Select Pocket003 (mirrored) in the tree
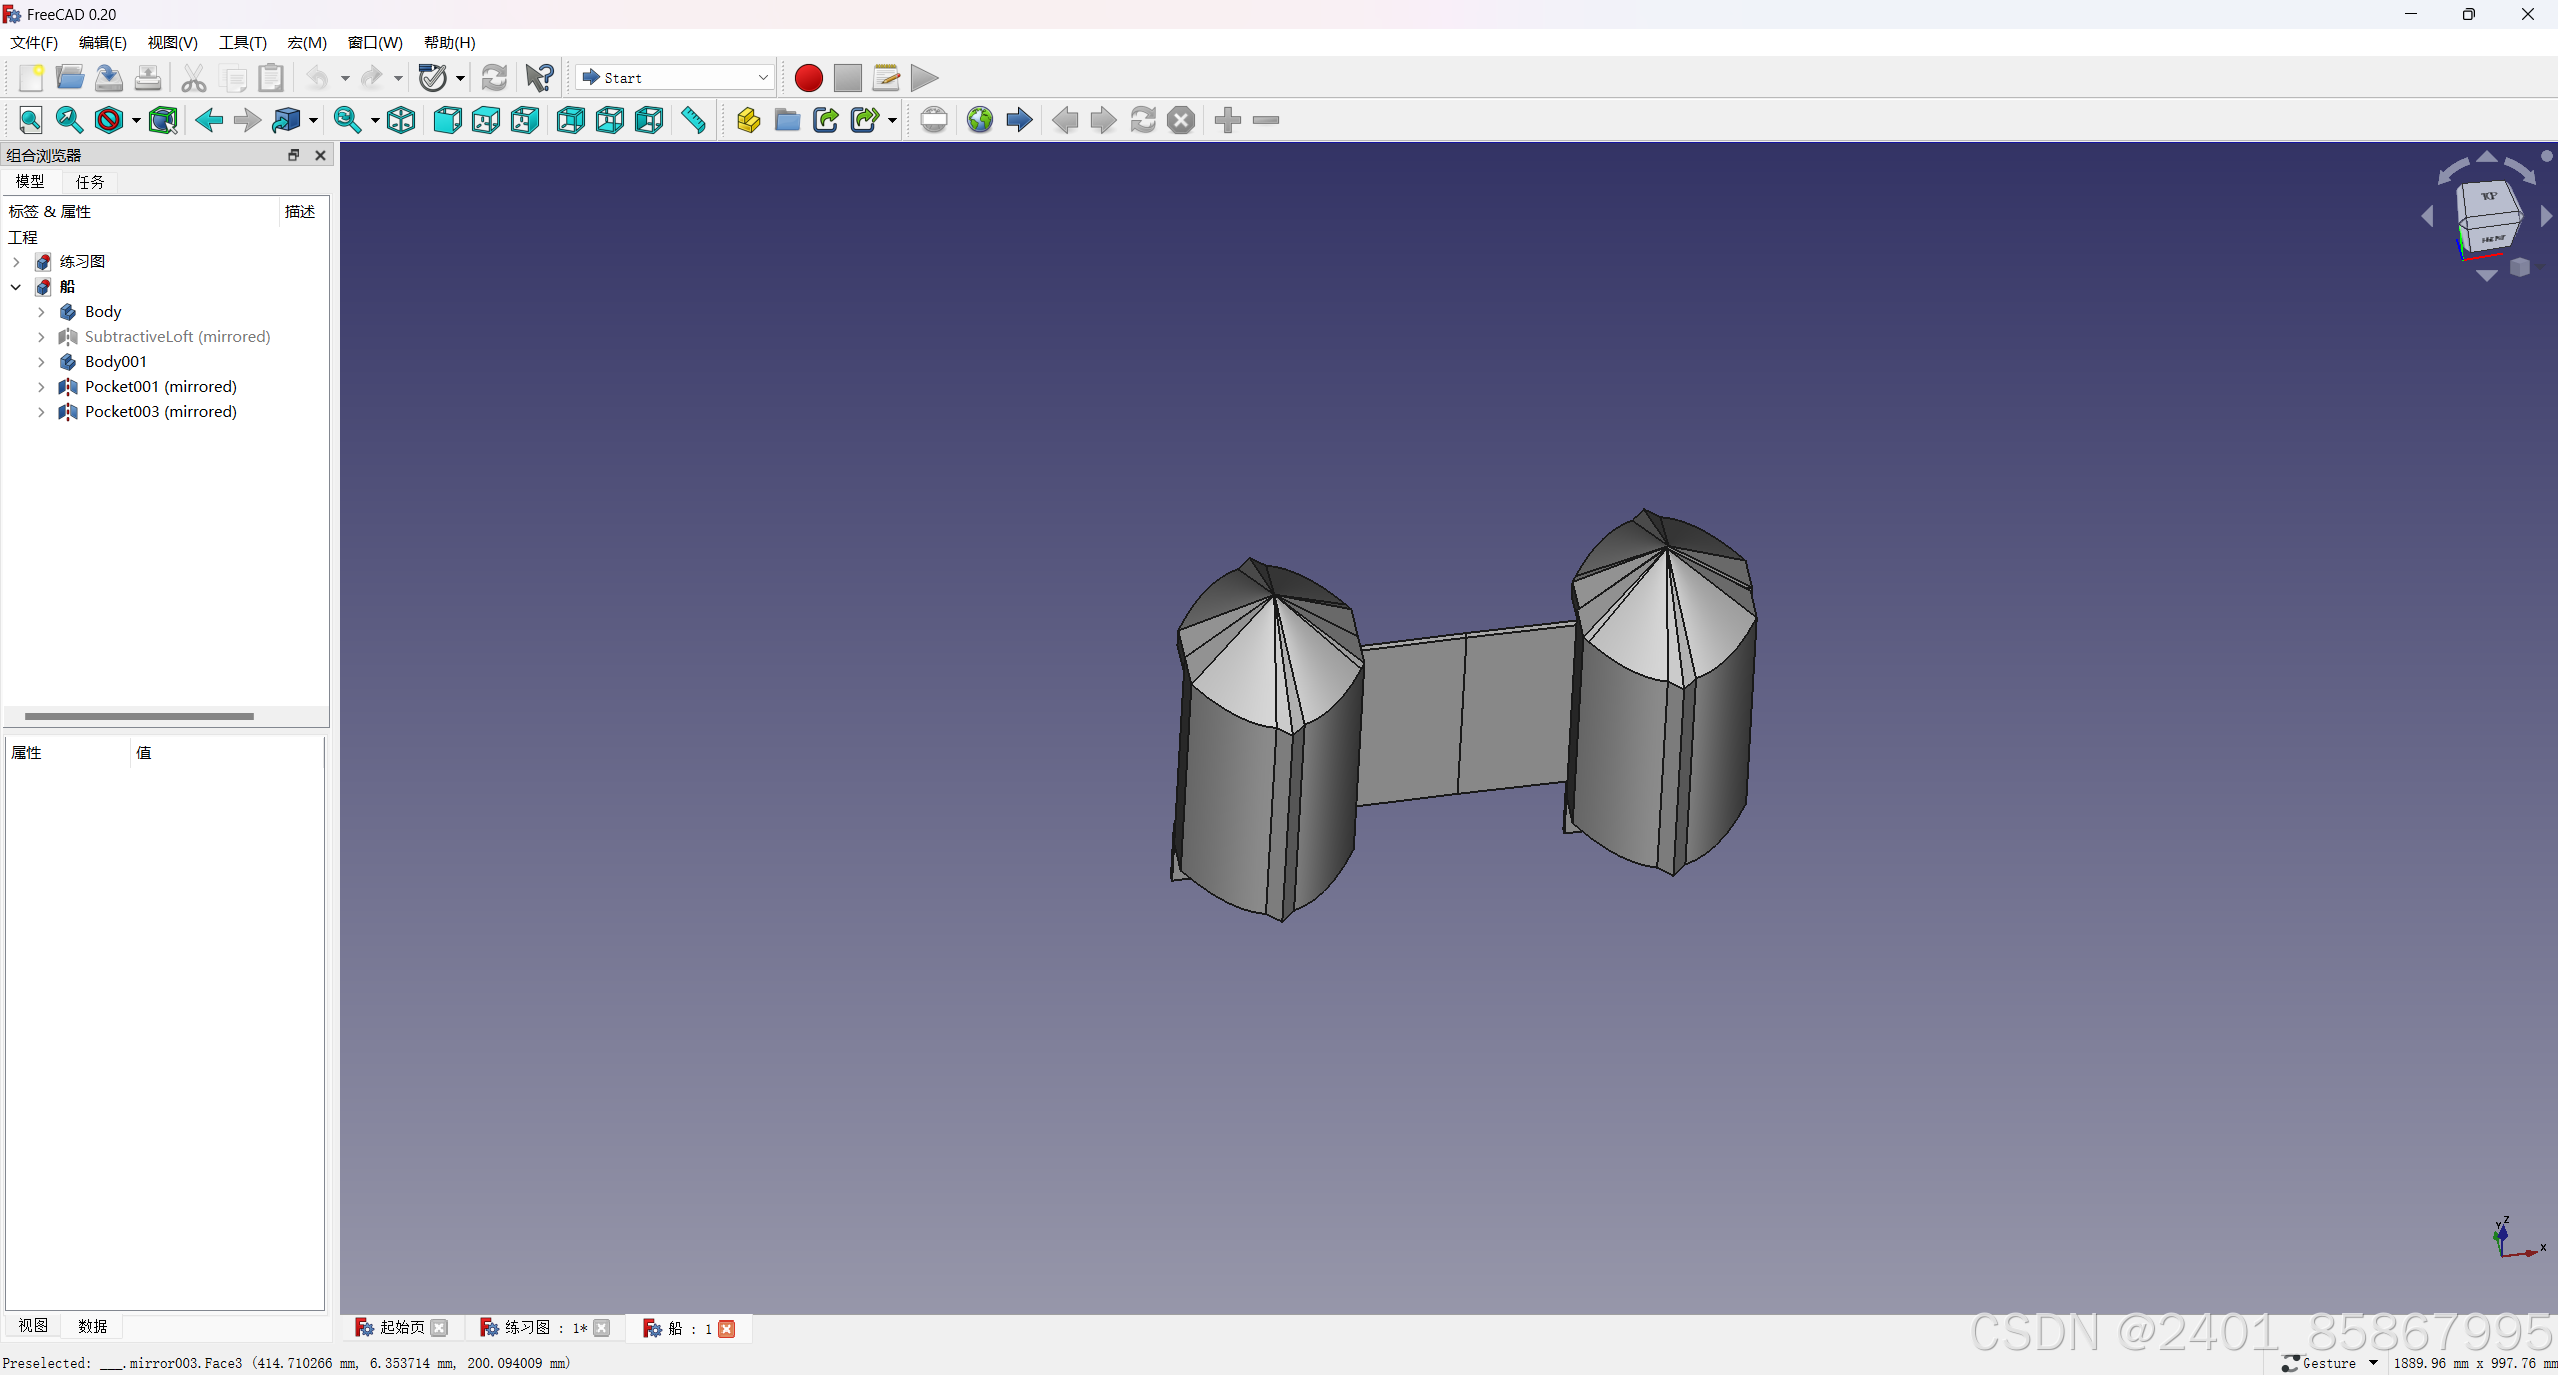The width and height of the screenshot is (2558, 1375). pos(160,412)
